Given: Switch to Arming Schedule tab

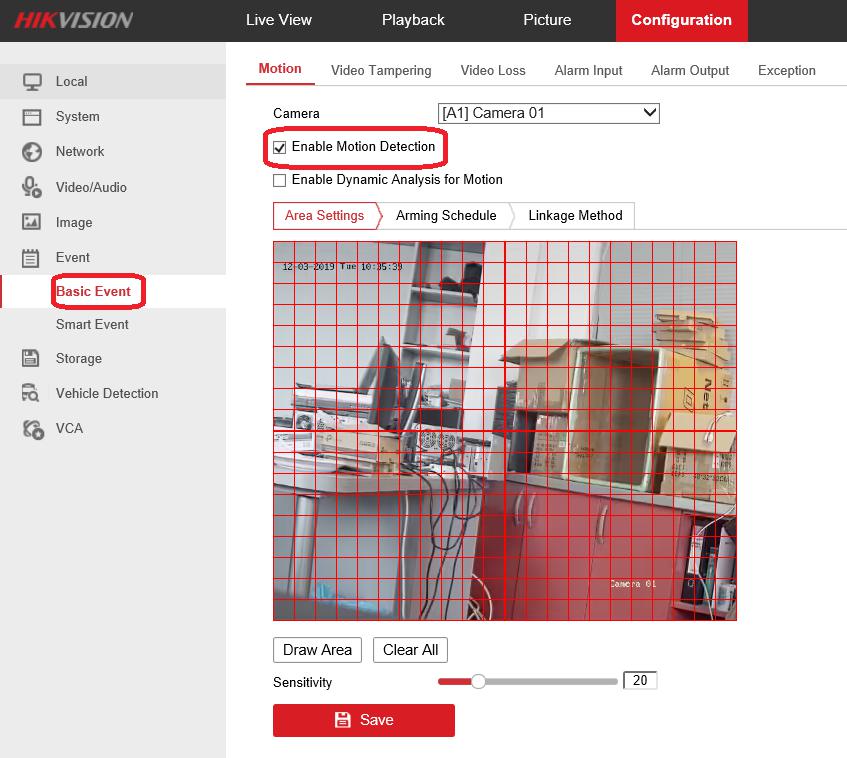Looking at the screenshot, I should [x=446, y=215].
